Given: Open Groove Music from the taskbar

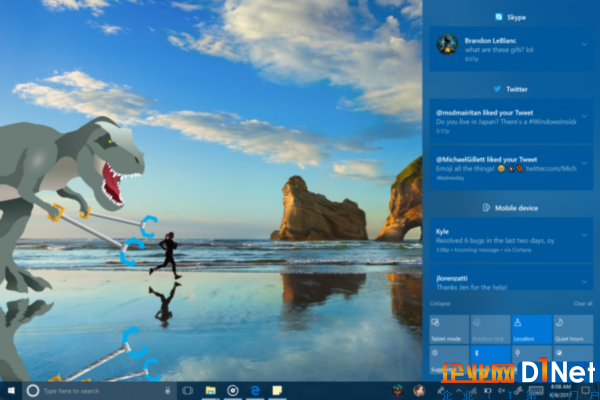Looking at the screenshot, I should coord(233,391).
